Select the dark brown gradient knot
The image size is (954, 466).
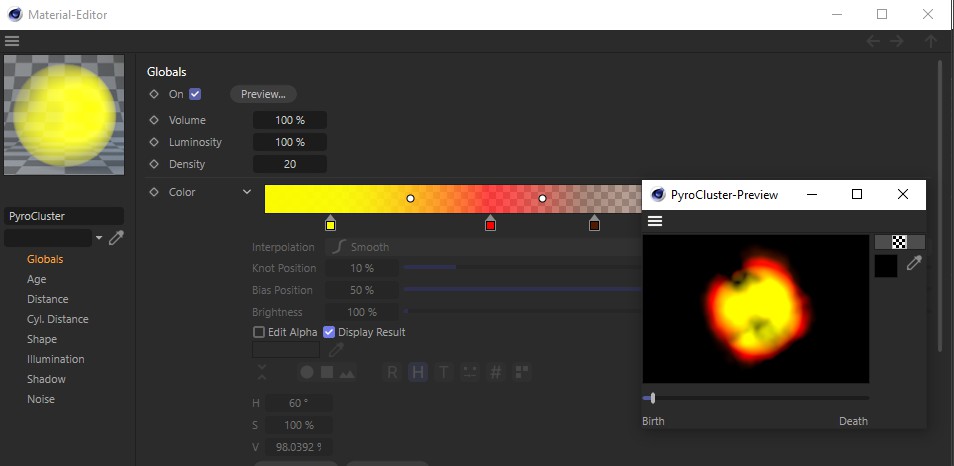[x=594, y=223]
